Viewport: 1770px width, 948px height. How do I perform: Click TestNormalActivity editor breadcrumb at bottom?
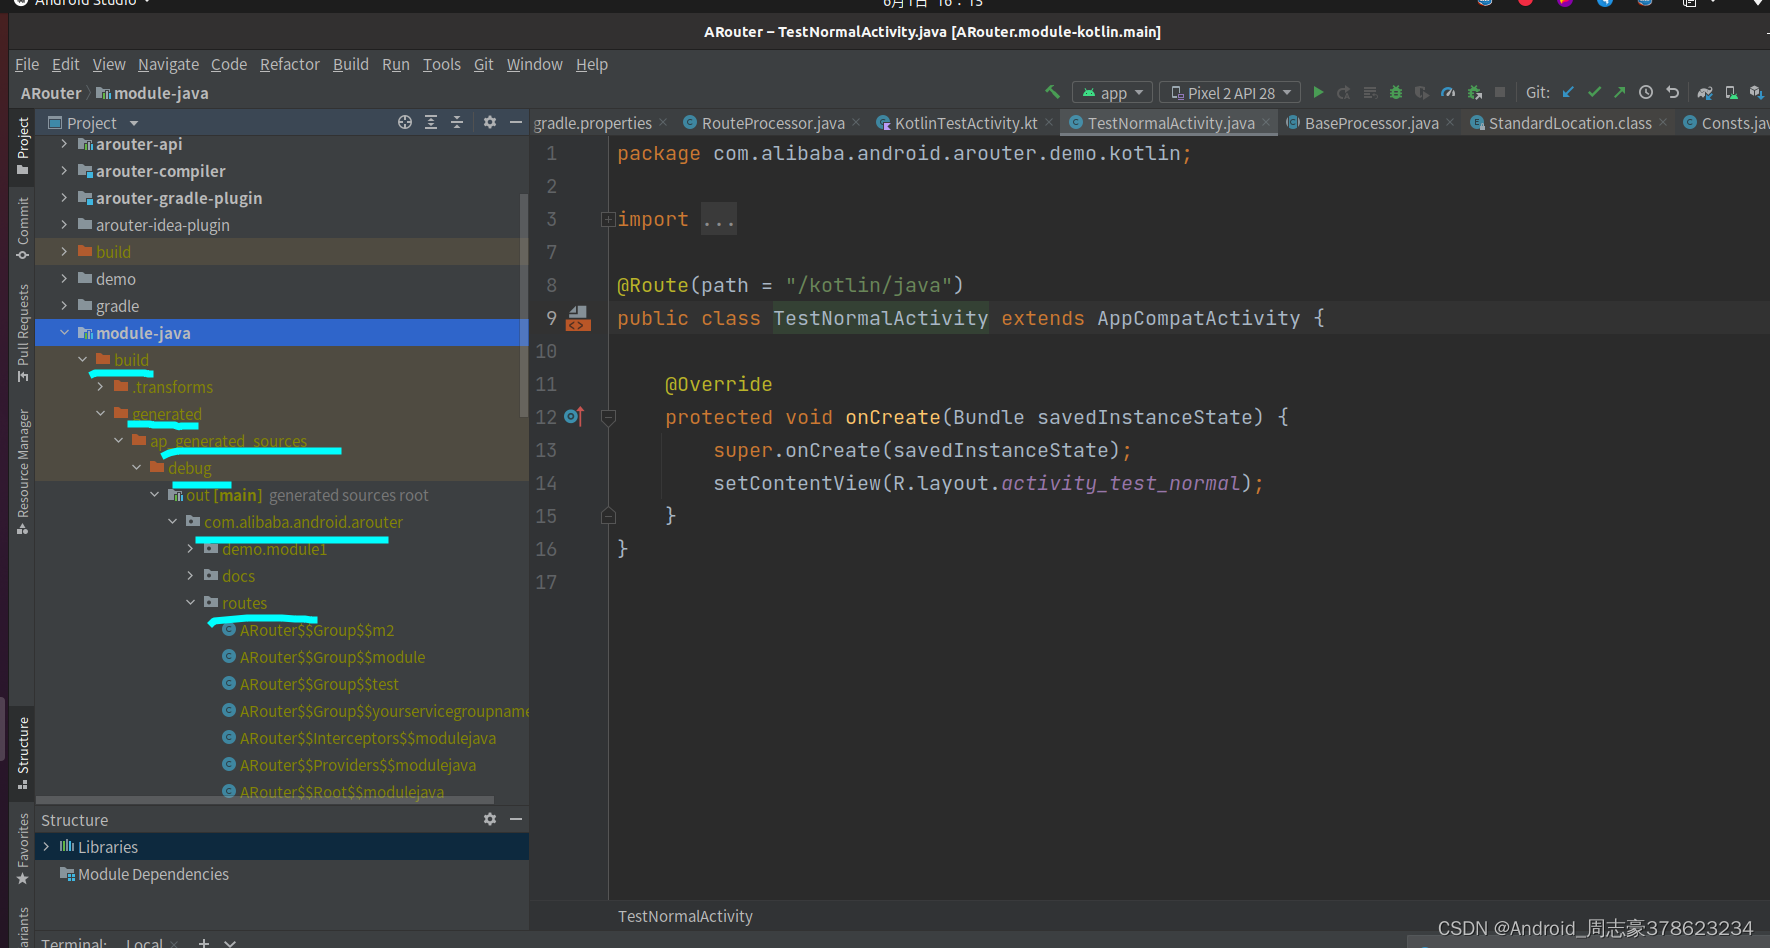685,916
